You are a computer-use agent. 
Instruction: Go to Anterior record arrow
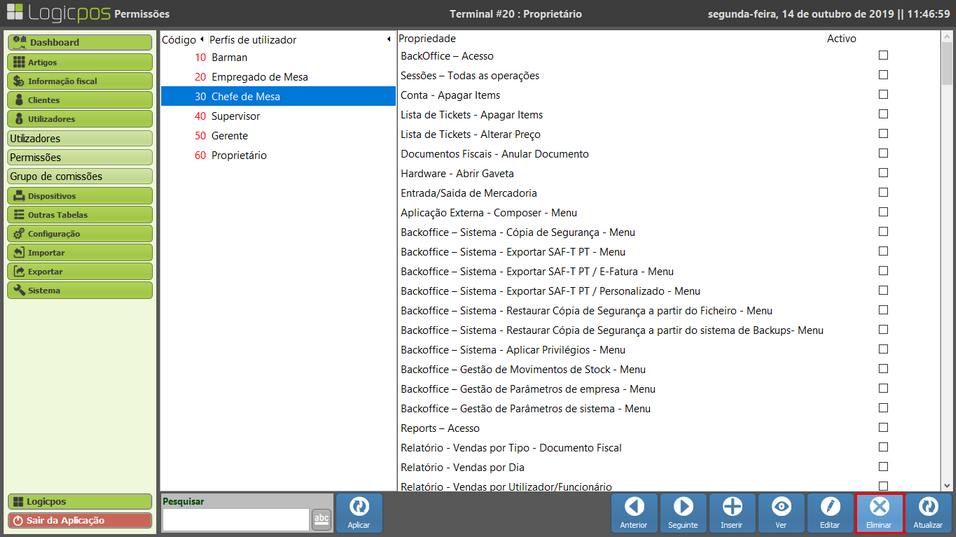coord(634,513)
